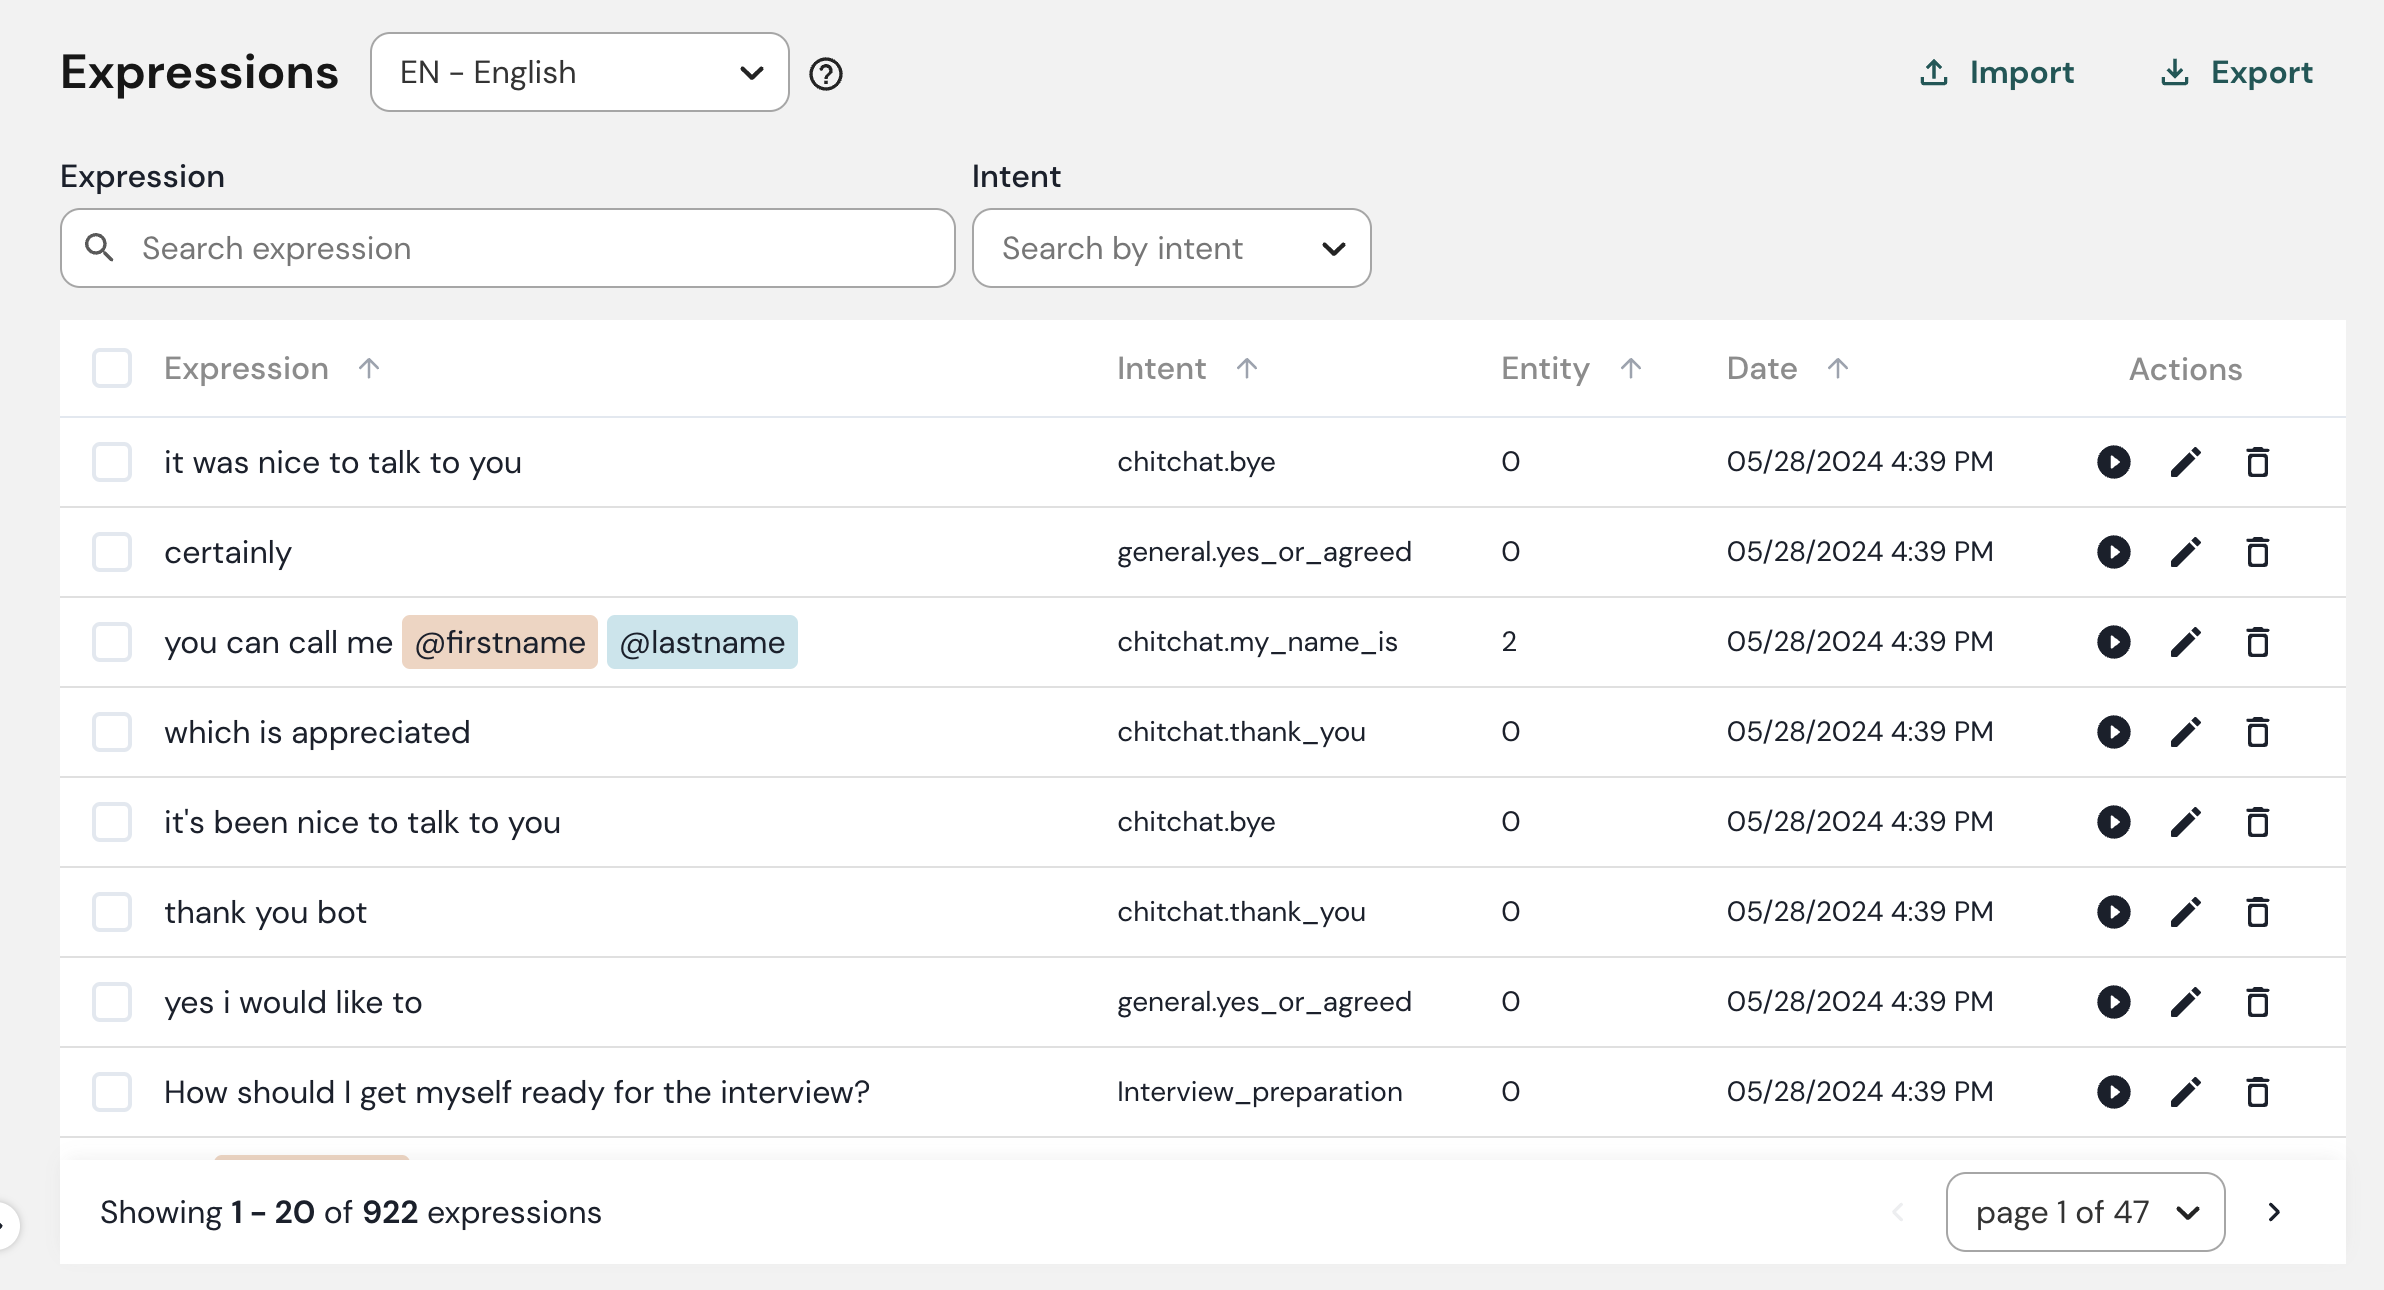Screen dimensions: 2384x1290
Task: Delete the 'yes i would like to' row
Action: [x=2257, y=1002]
